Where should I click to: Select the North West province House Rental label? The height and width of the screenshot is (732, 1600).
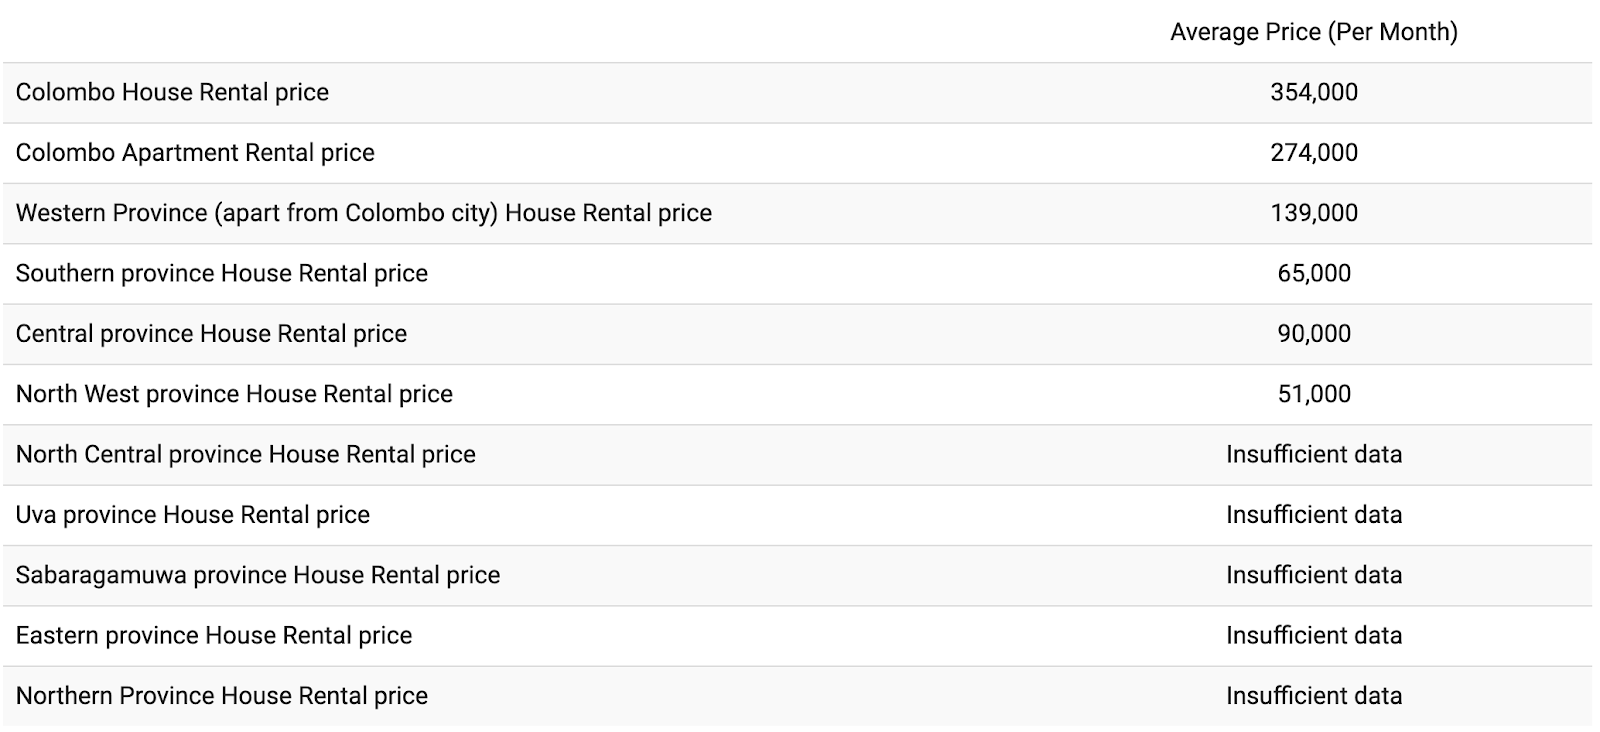click(234, 394)
